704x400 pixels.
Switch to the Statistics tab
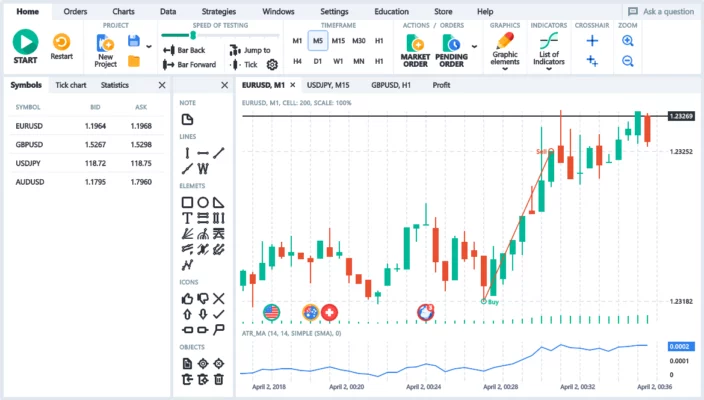tap(114, 85)
